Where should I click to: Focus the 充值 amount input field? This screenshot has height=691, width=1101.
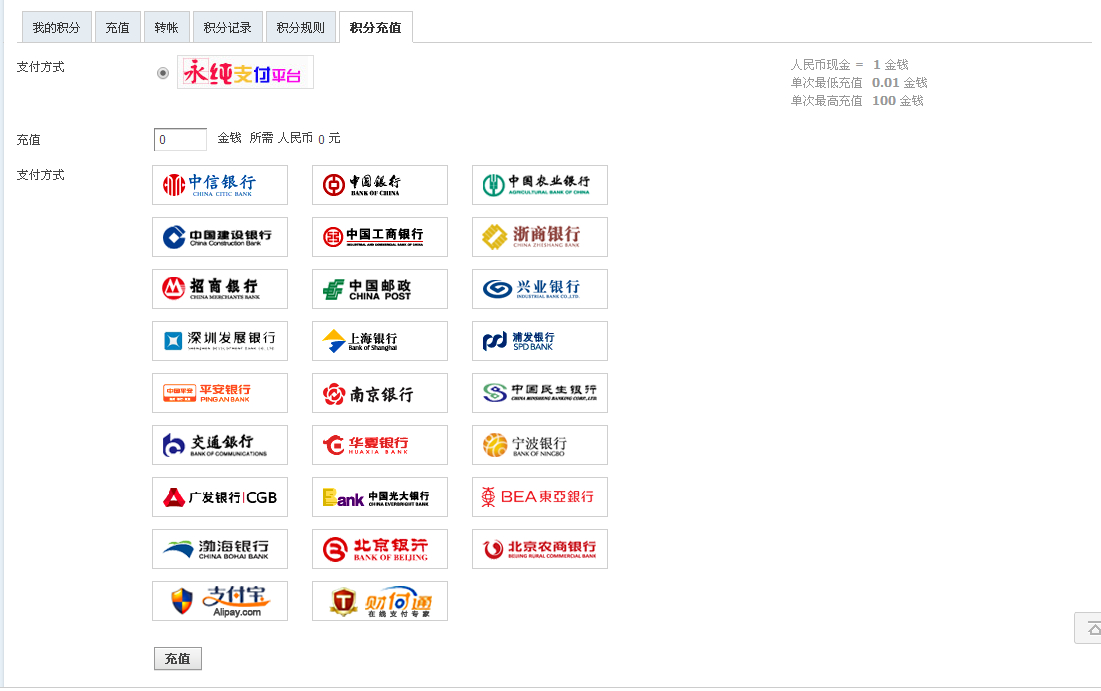[180, 139]
